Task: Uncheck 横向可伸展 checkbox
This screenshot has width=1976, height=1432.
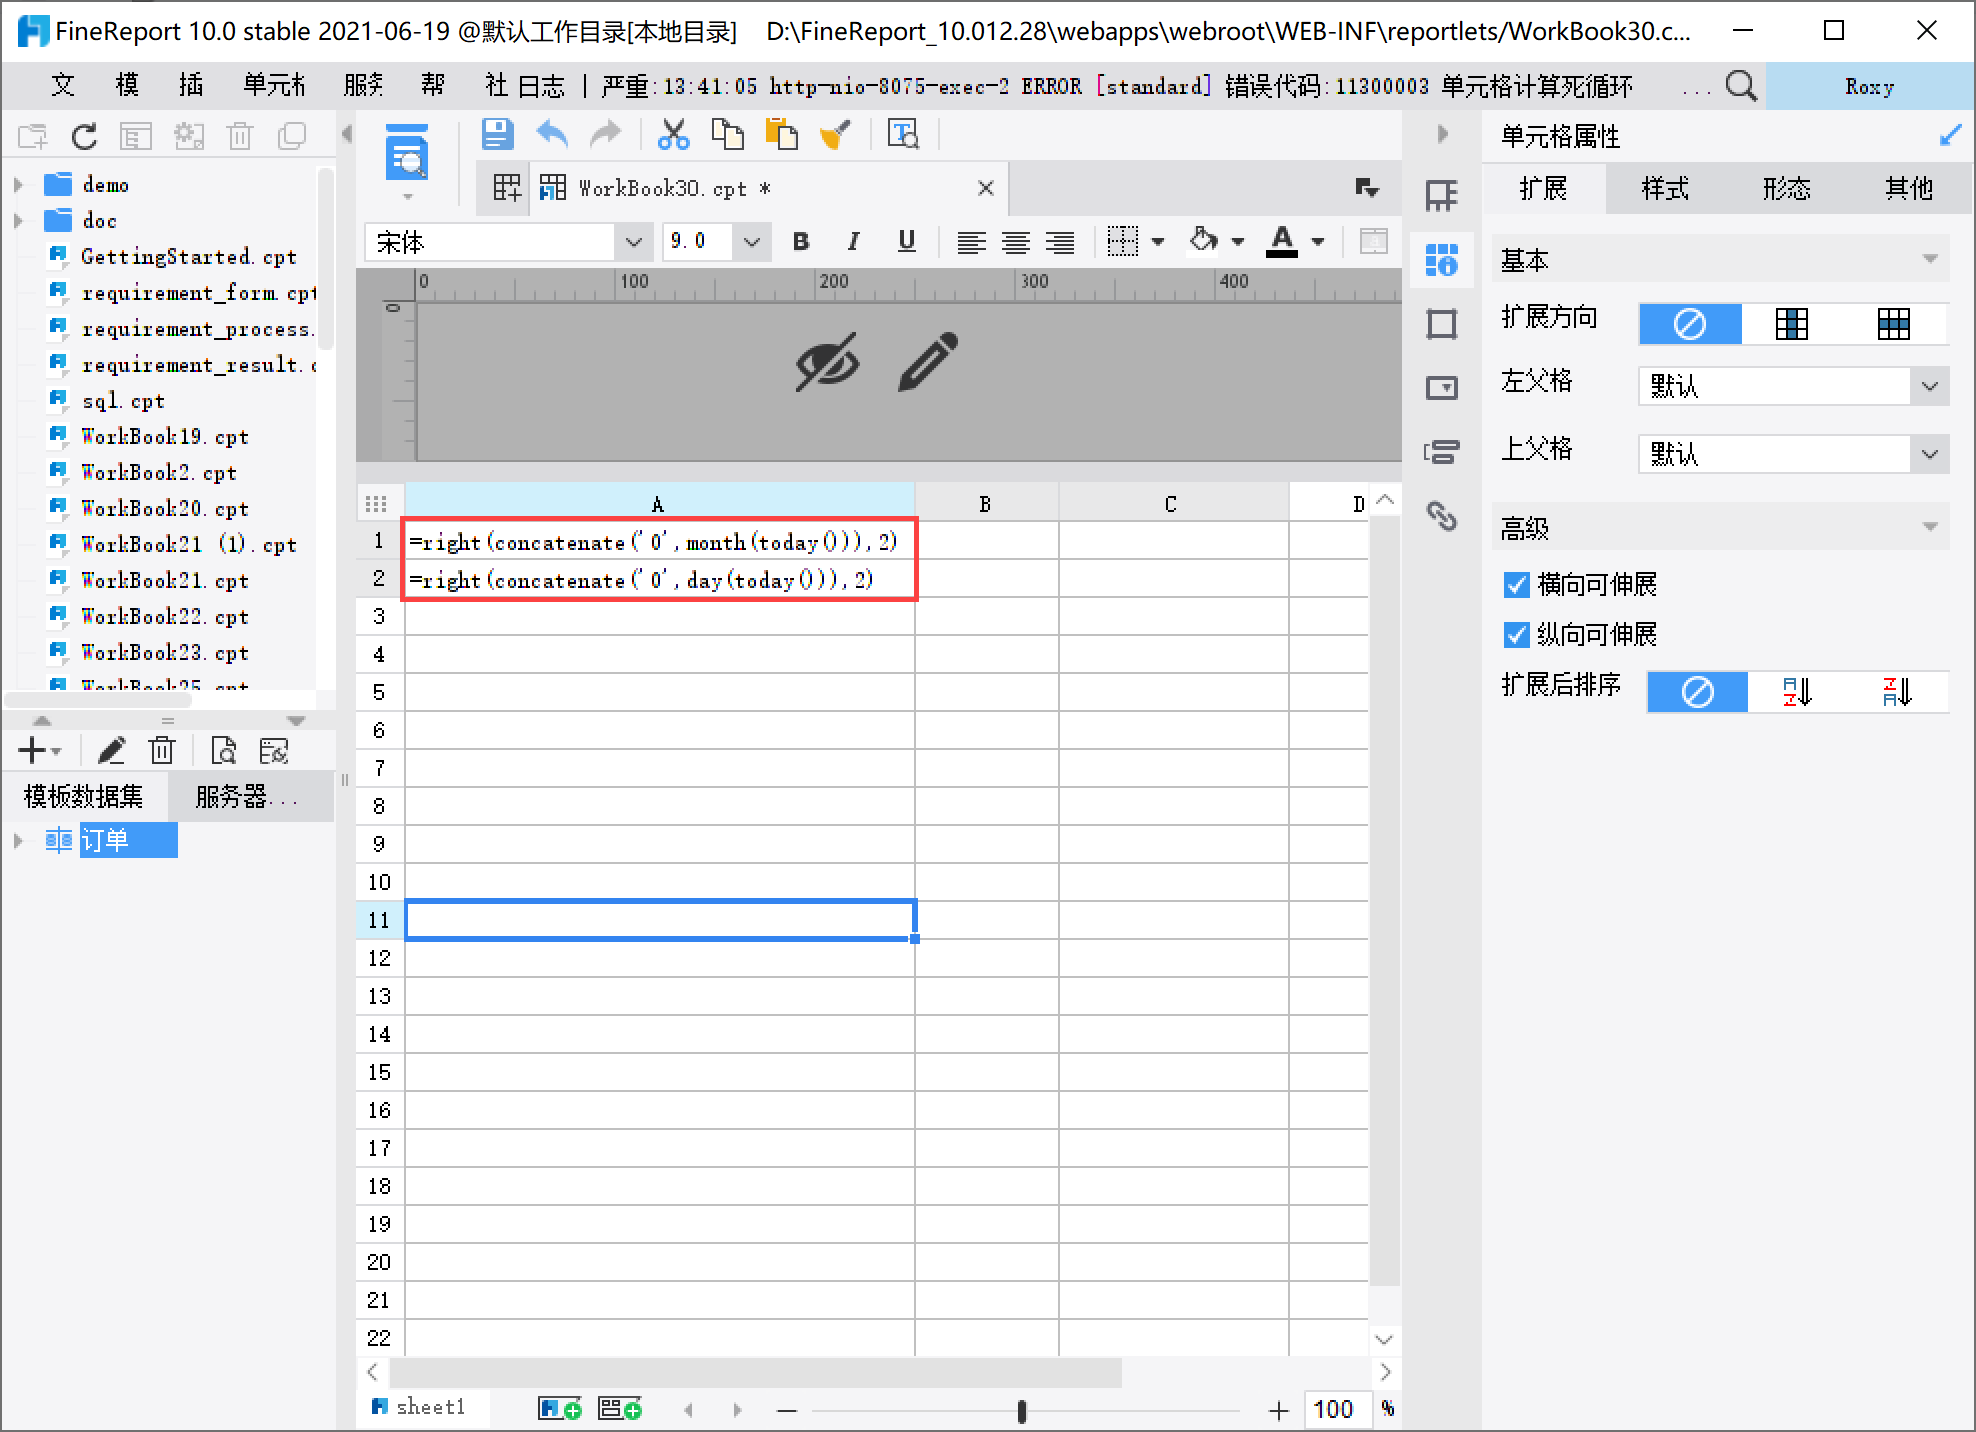Action: [1516, 585]
